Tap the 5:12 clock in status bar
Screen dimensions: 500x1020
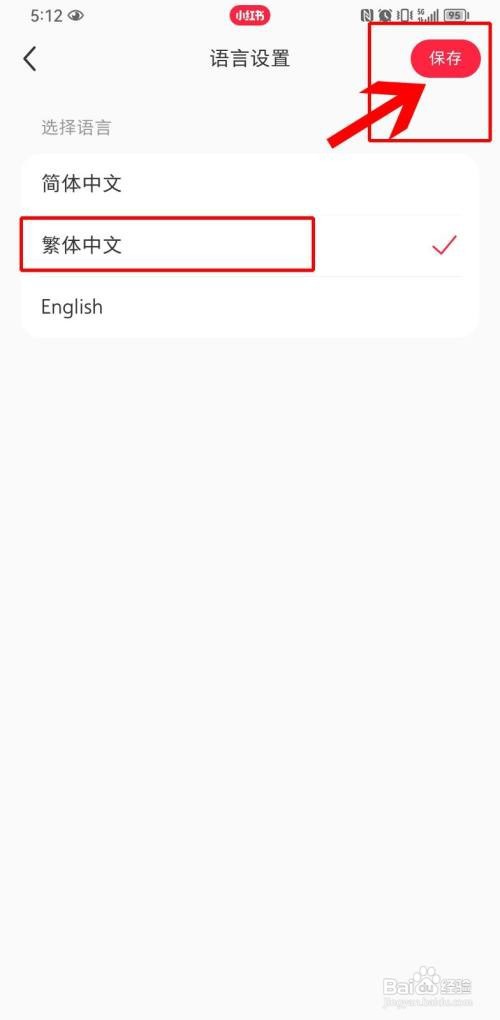[47, 15]
